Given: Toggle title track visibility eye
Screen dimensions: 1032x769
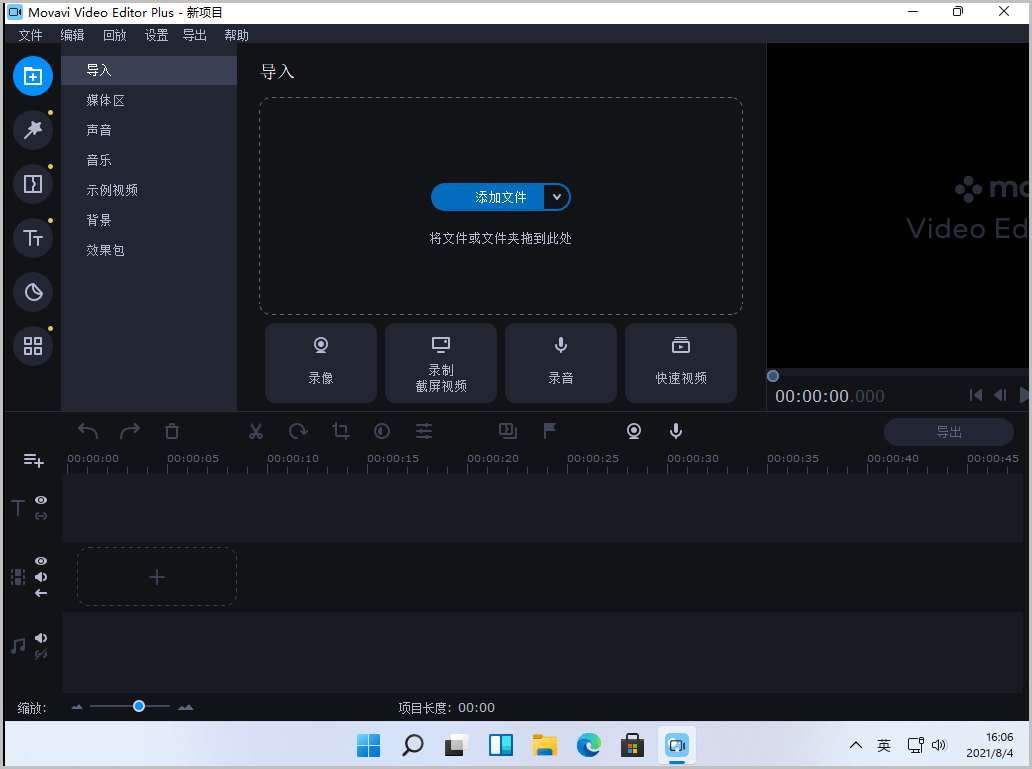Looking at the screenshot, I should 41,500.
